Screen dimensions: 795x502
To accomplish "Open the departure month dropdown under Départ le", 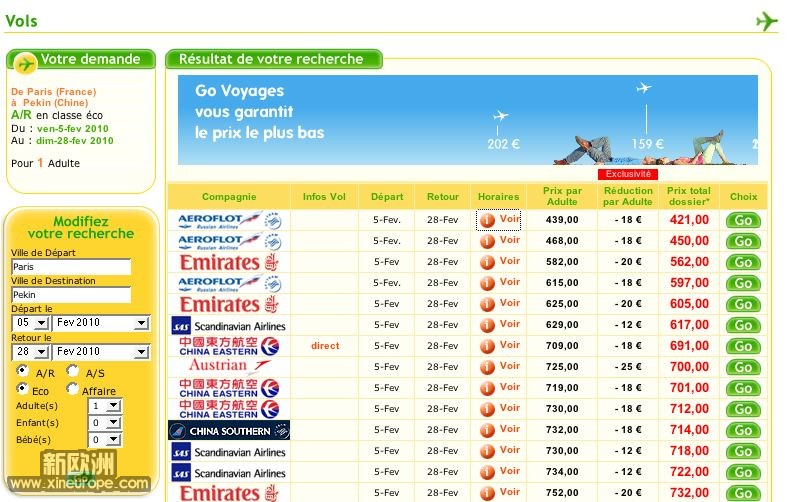I will click(101, 323).
